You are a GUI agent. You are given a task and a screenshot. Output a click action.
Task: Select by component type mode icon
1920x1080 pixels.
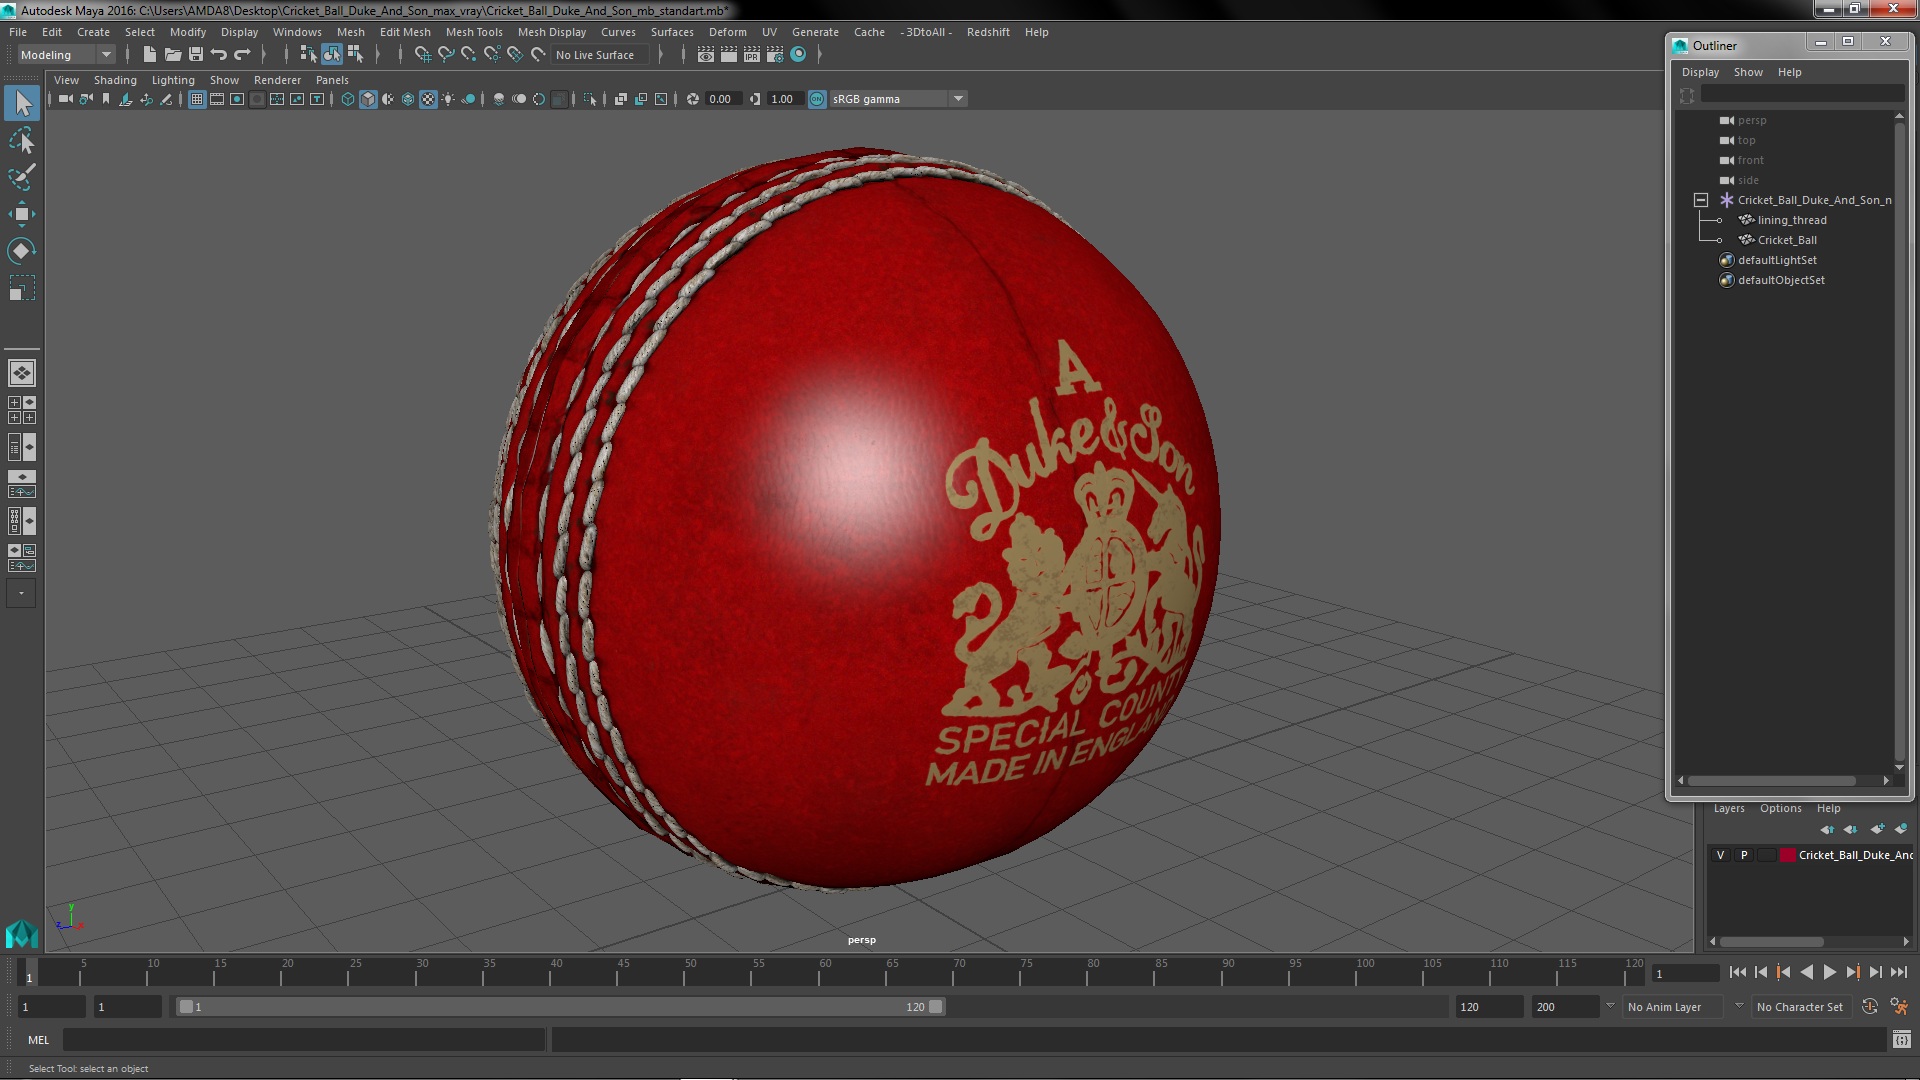pyautogui.click(x=355, y=55)
